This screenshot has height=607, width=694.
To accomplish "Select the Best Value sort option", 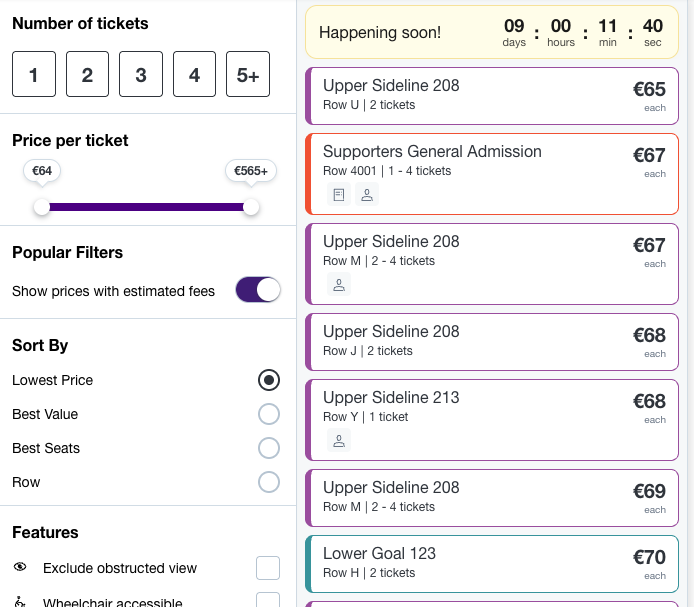I will point(269,414).
